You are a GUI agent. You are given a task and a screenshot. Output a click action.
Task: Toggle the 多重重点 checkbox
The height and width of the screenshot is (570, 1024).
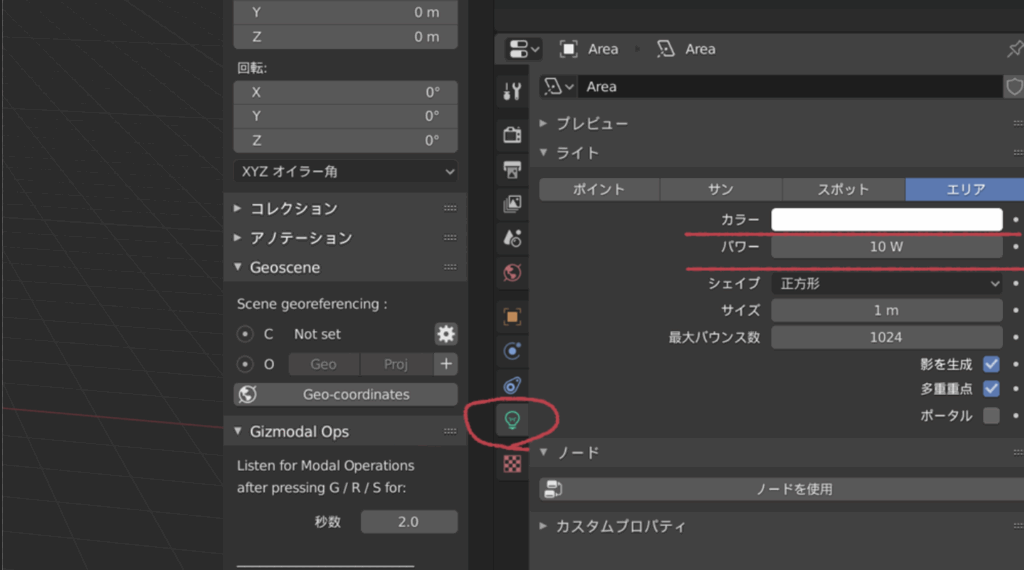tap(991, 389)
